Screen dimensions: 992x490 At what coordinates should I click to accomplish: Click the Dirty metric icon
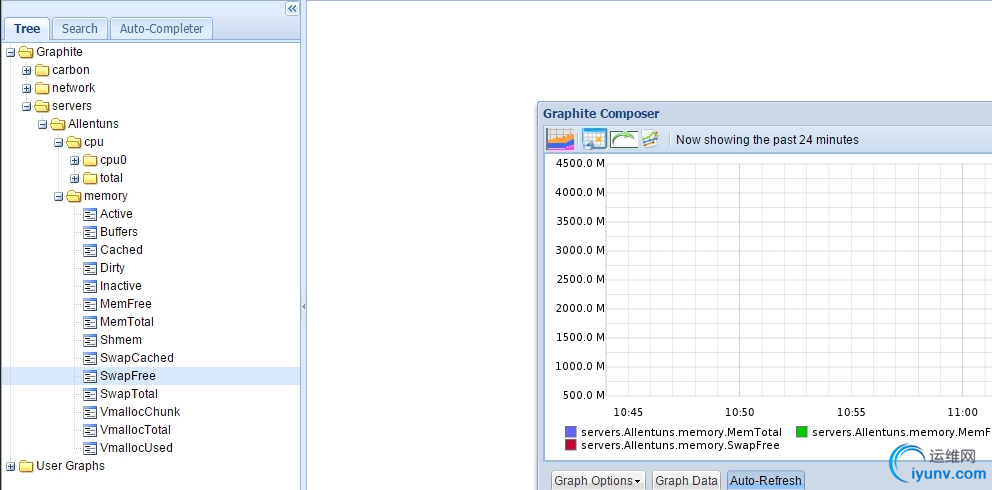(90, 268)
